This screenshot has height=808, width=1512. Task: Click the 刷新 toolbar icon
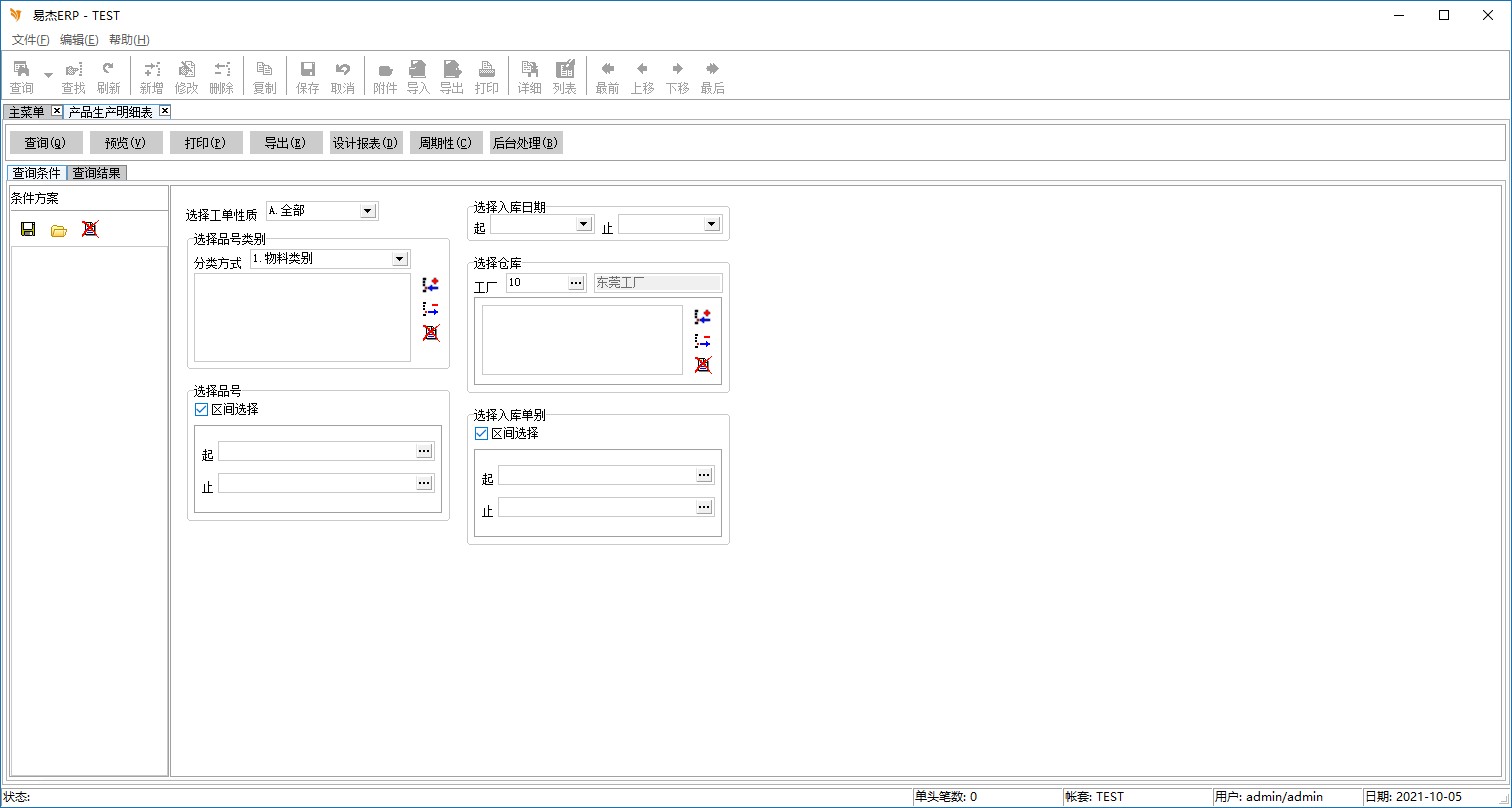[x=108, y=77]
